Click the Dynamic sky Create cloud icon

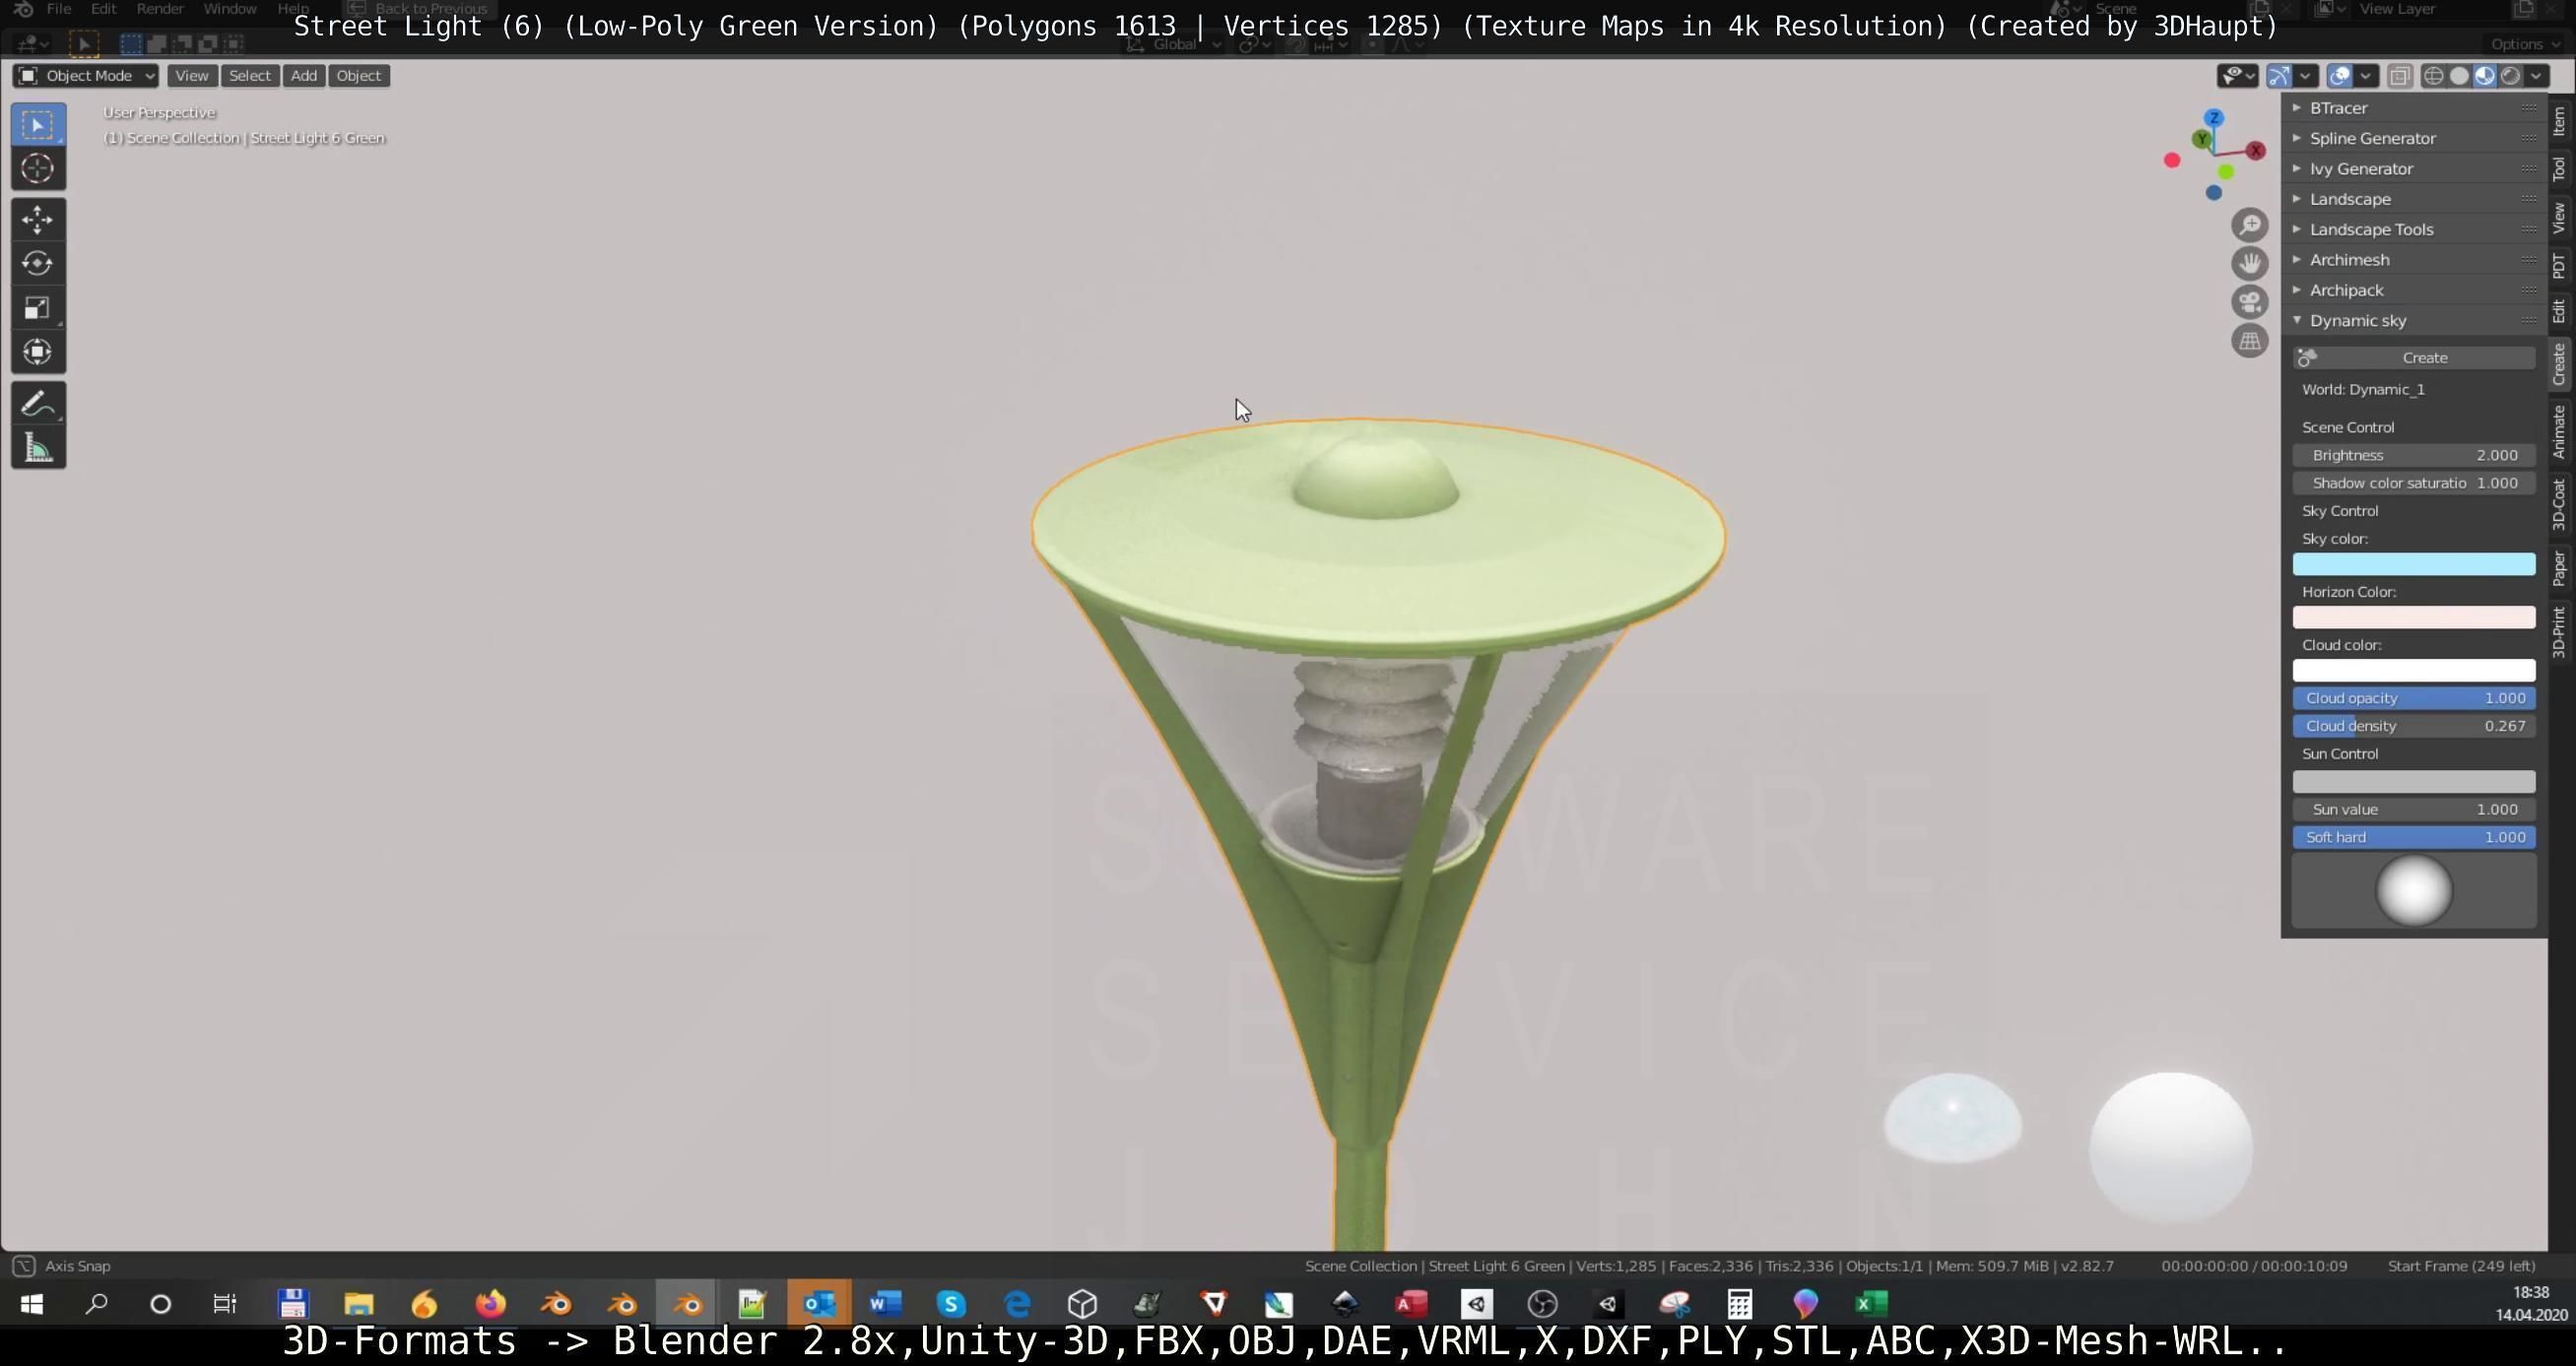(2307, 358)
